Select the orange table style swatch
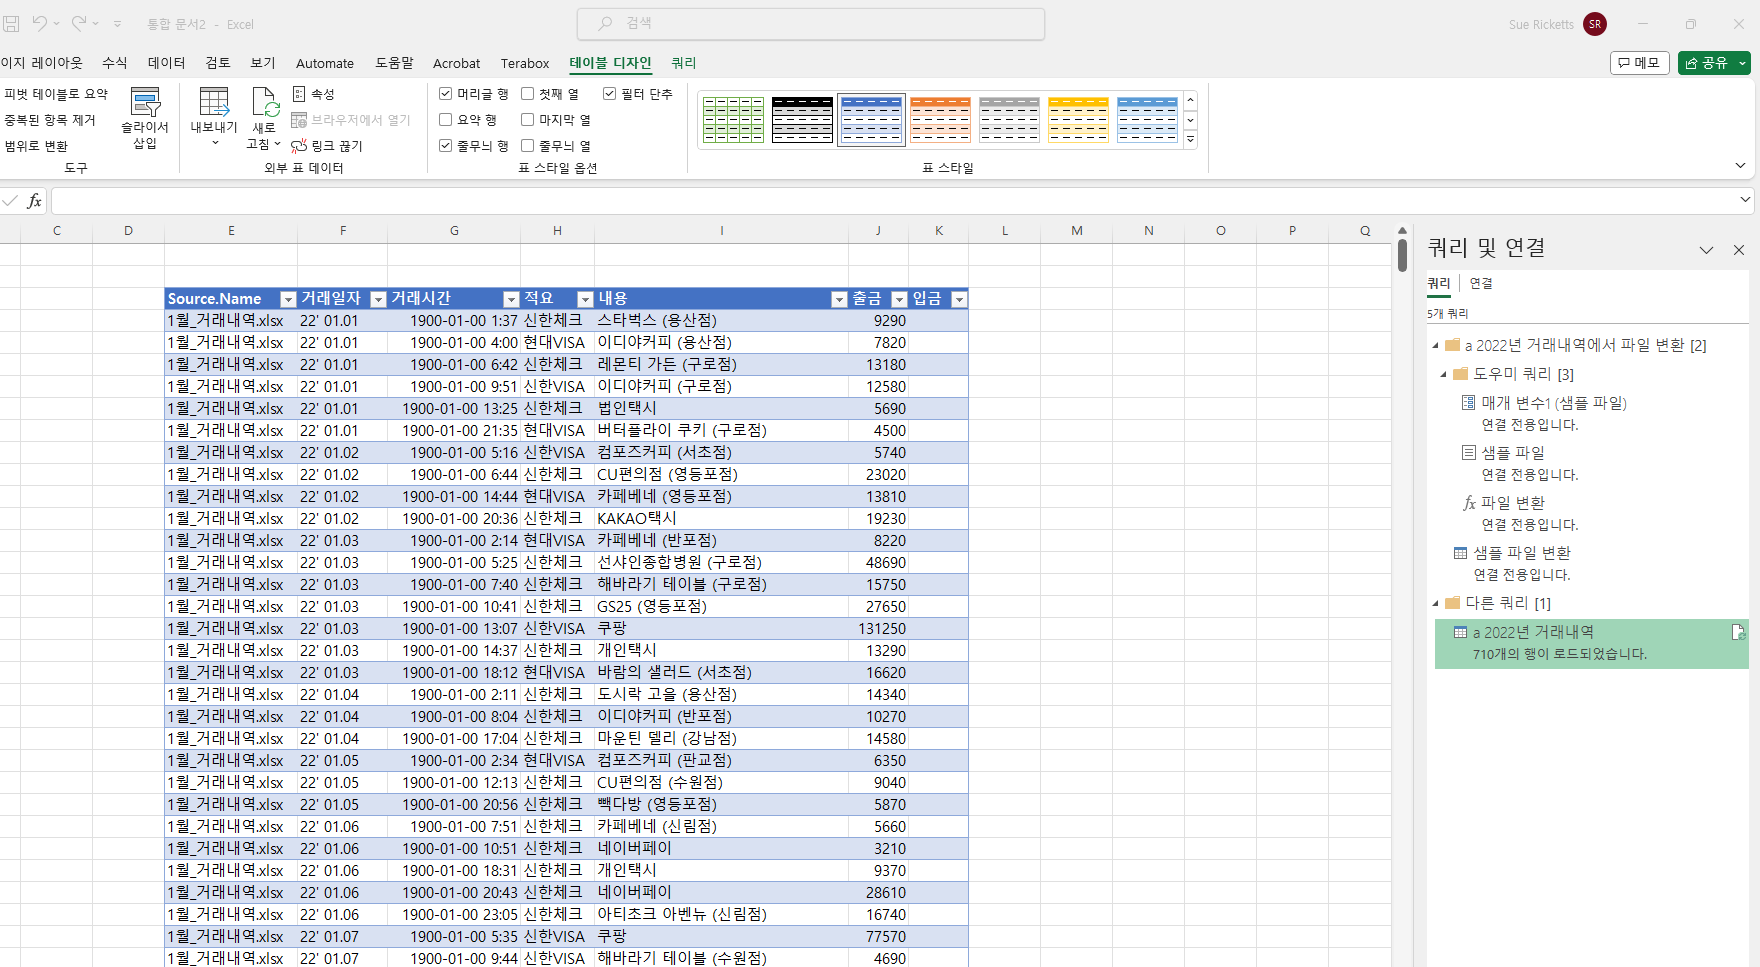 (940, 120)
